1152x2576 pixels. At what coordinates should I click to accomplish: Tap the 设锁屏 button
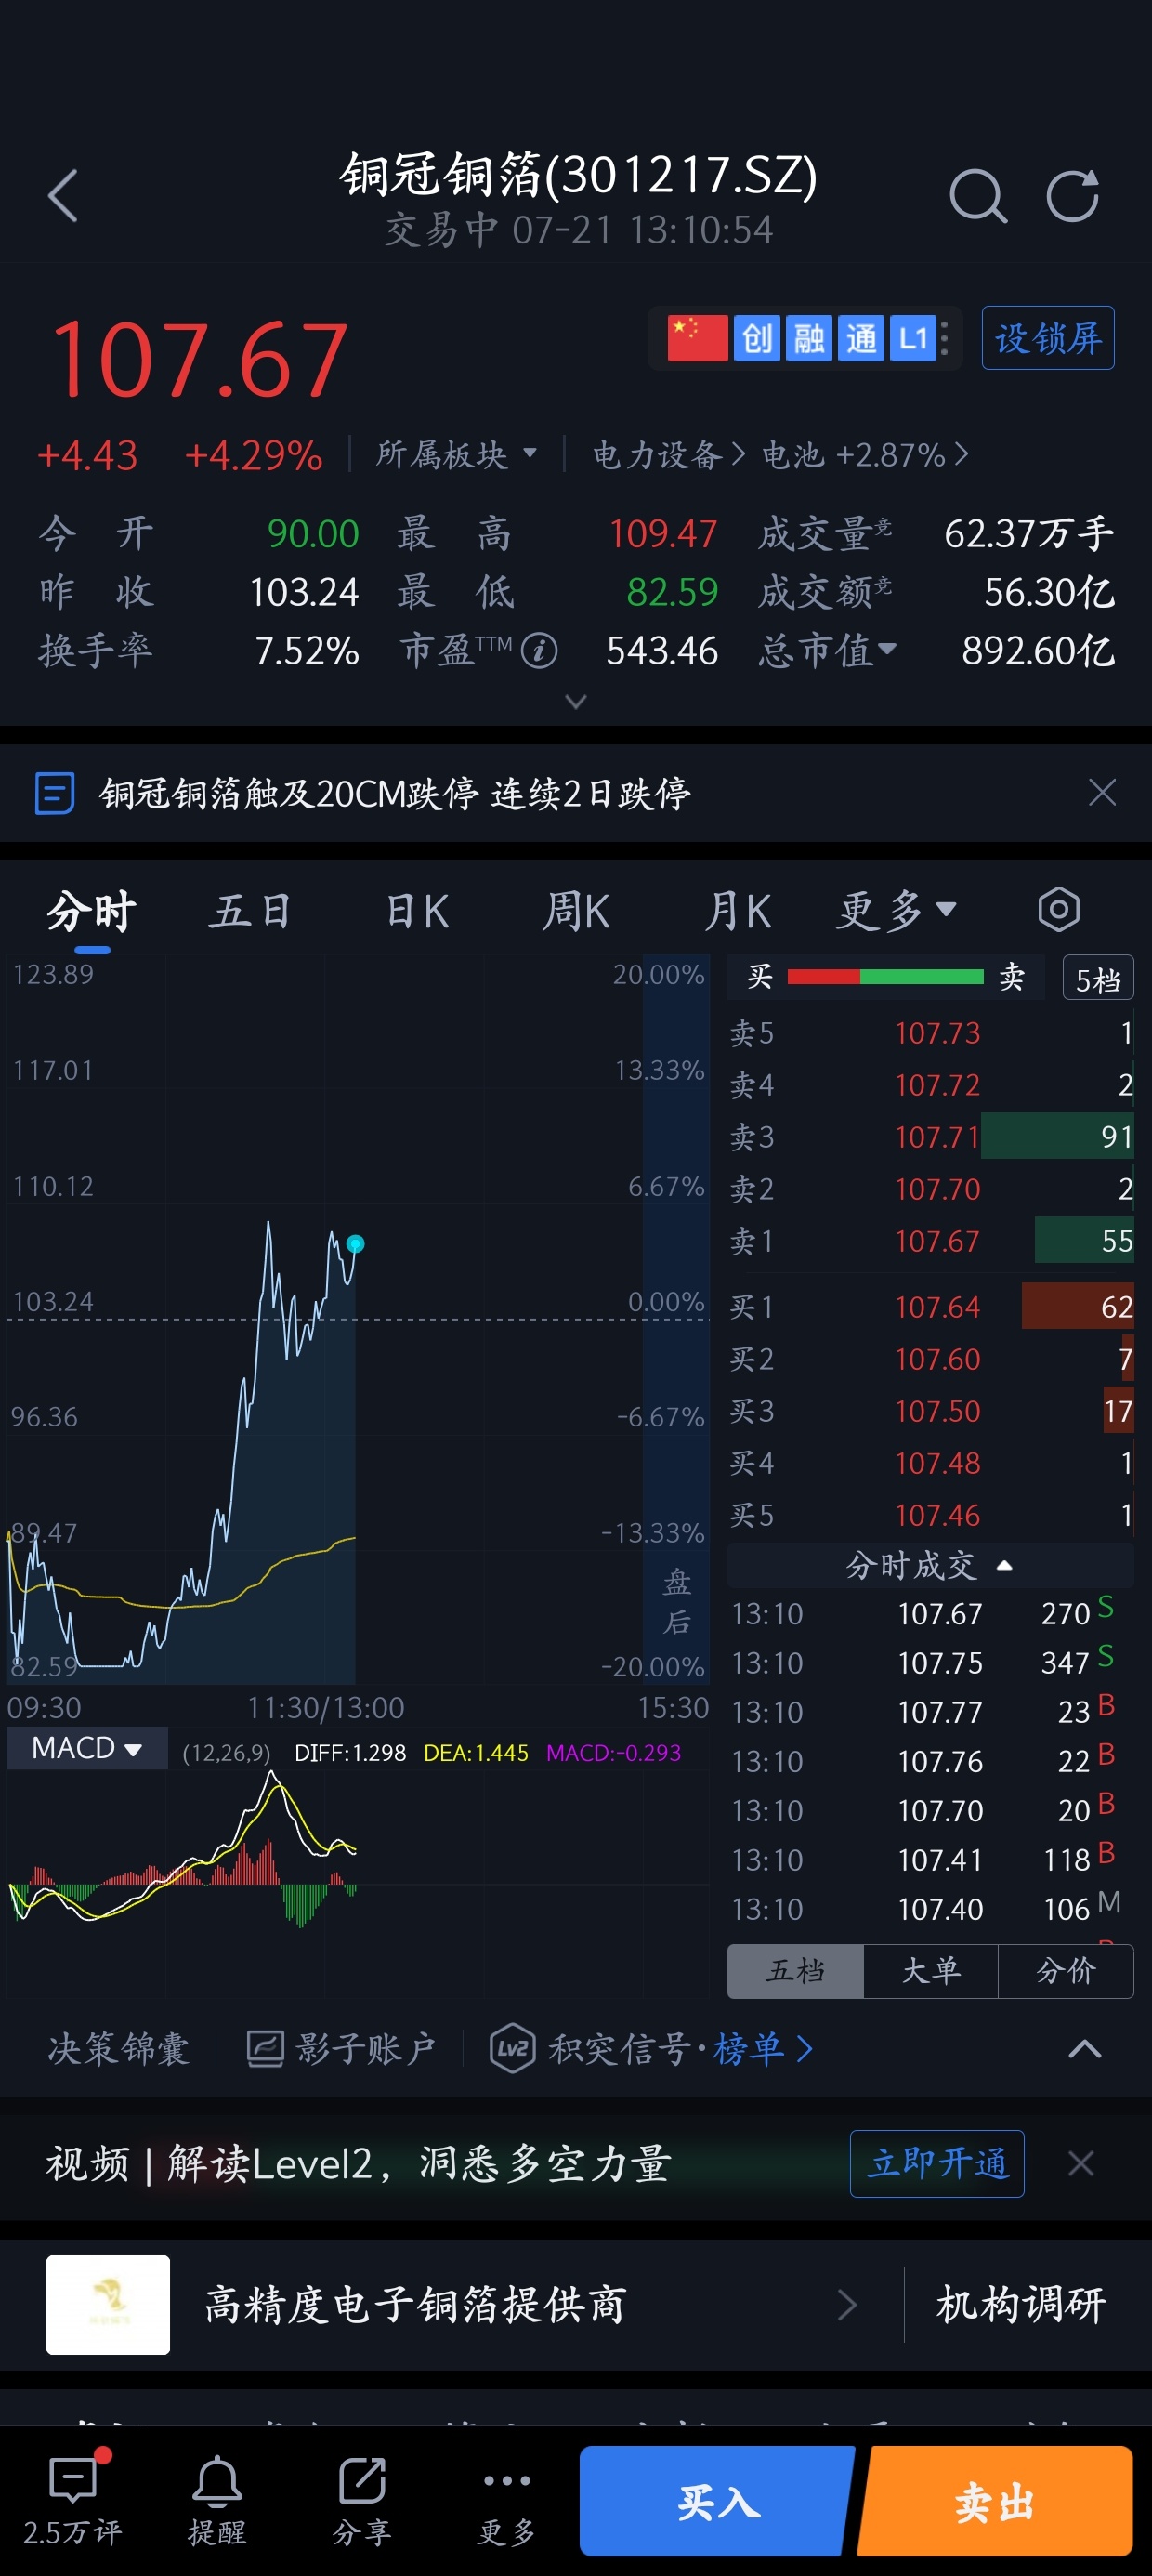pos(1048,338)
